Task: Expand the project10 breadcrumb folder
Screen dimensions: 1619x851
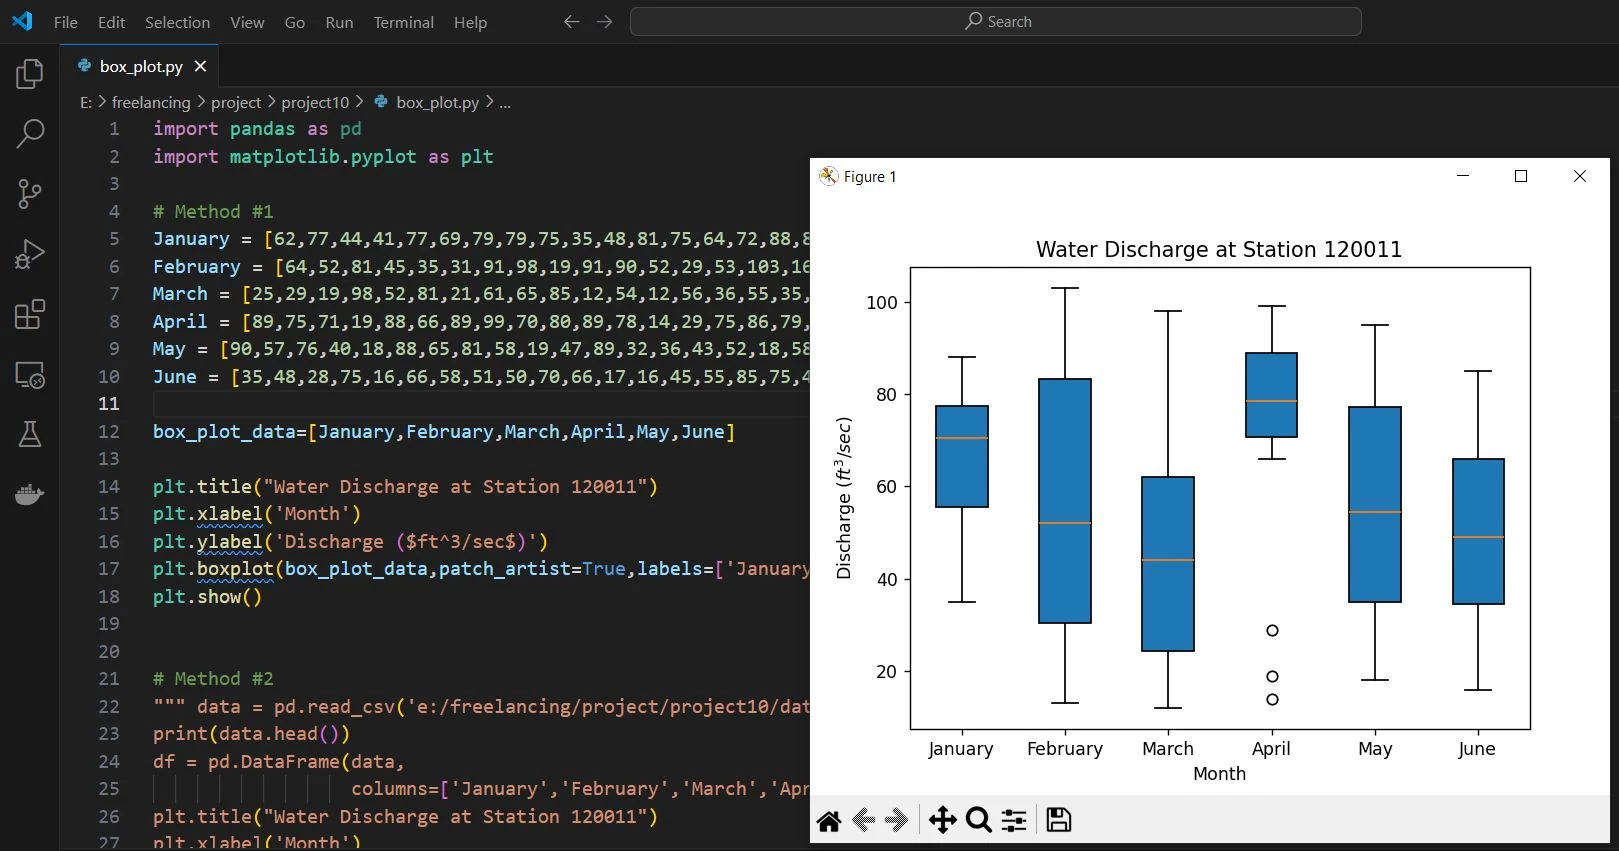Action: coord(315,102)
